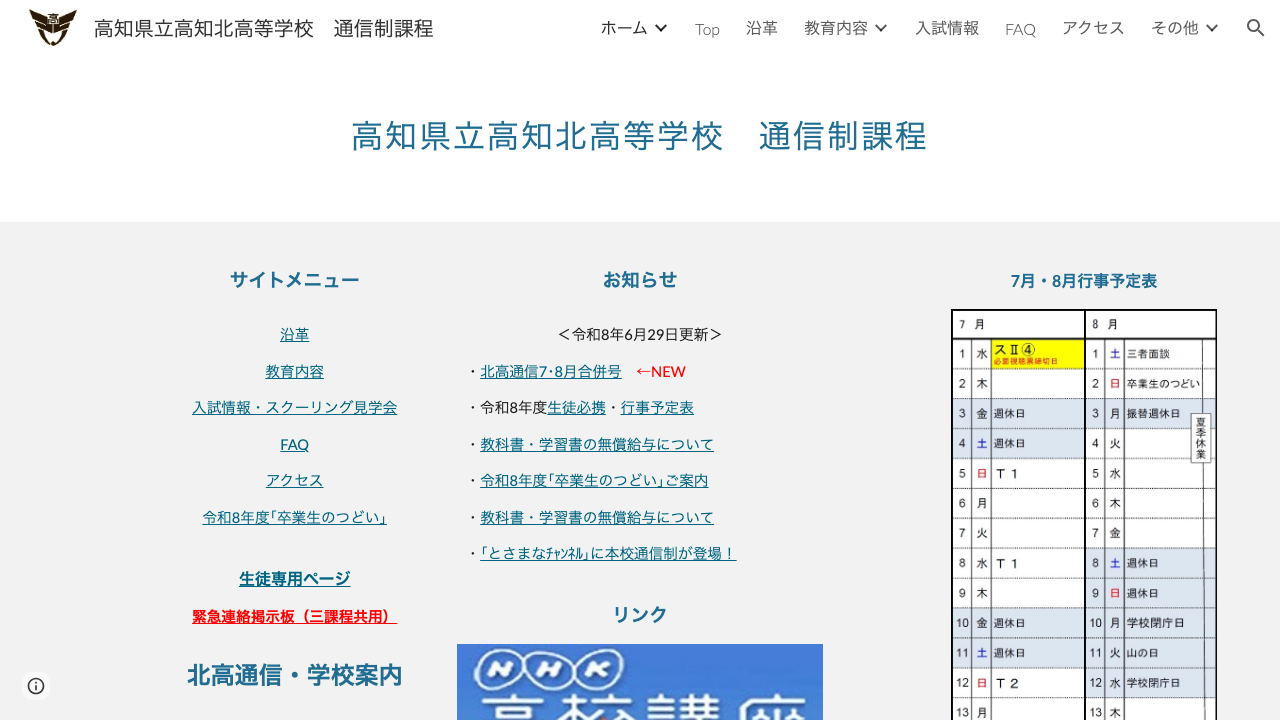1280x720 pixels.
Task: Click the large page title 高知県立高知北高等学校 通信制課程
Action: point(640,136)
